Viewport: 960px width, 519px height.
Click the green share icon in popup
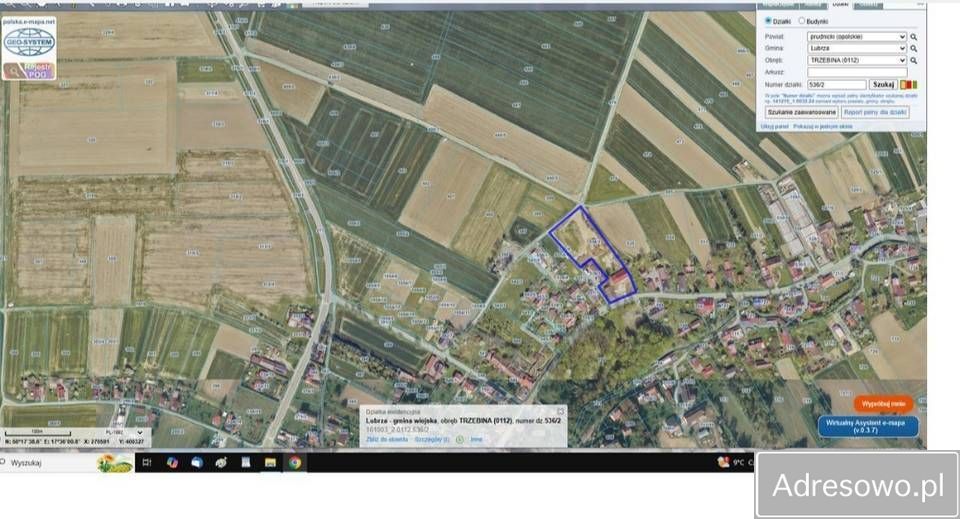click(x=460, y=439)
